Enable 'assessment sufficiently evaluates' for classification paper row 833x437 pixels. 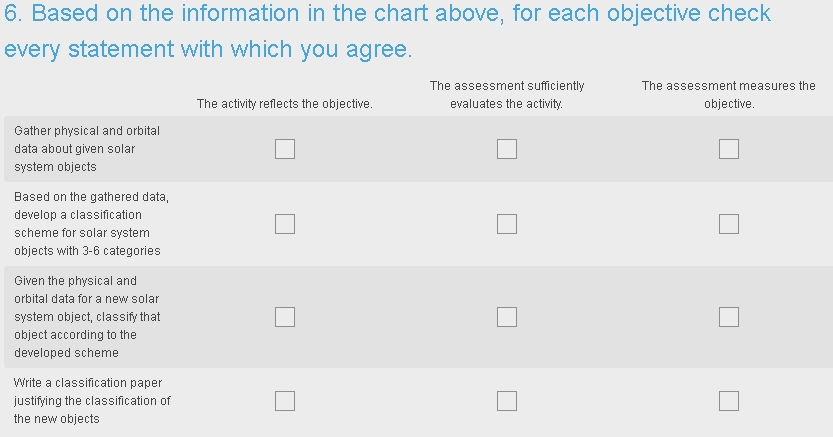point(507,401)
